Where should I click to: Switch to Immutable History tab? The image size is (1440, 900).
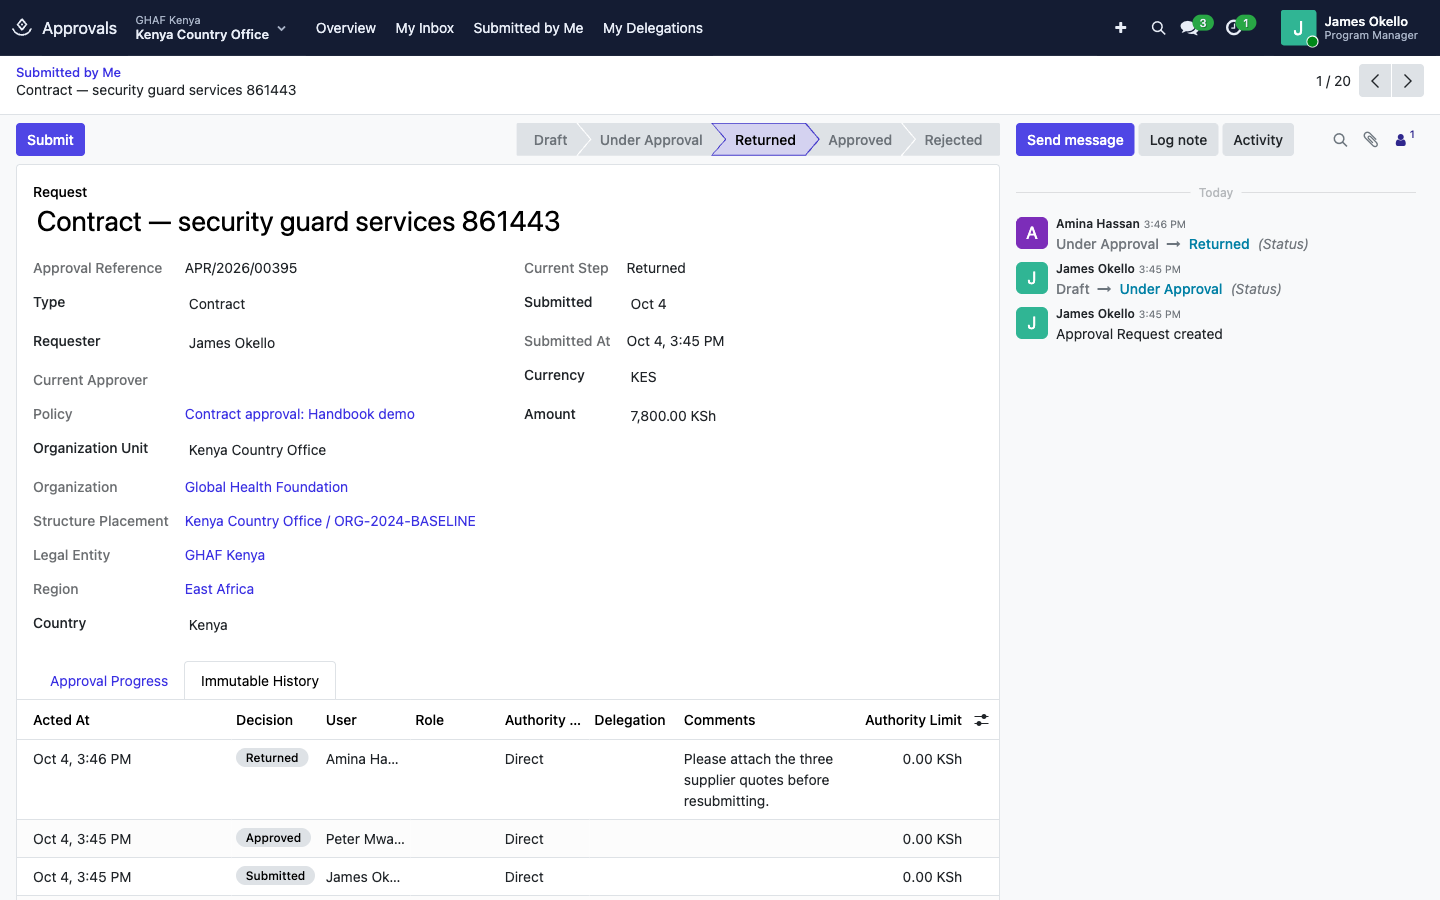point(260,681)
